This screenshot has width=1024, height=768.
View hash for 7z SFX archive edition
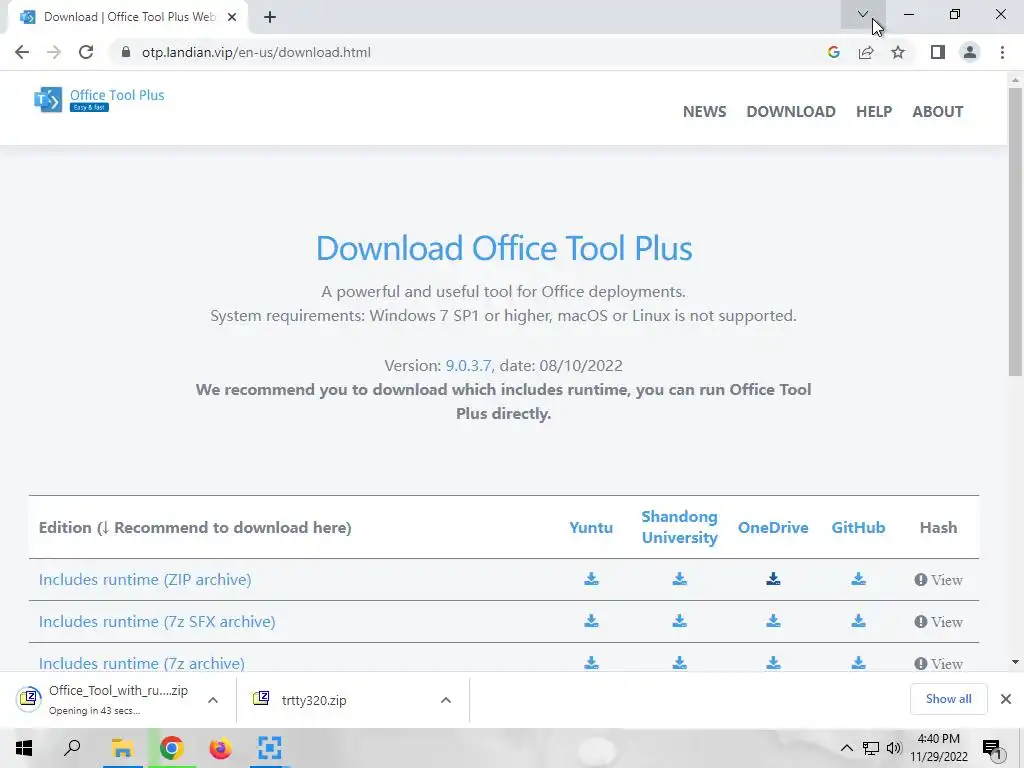coord(938,622)
